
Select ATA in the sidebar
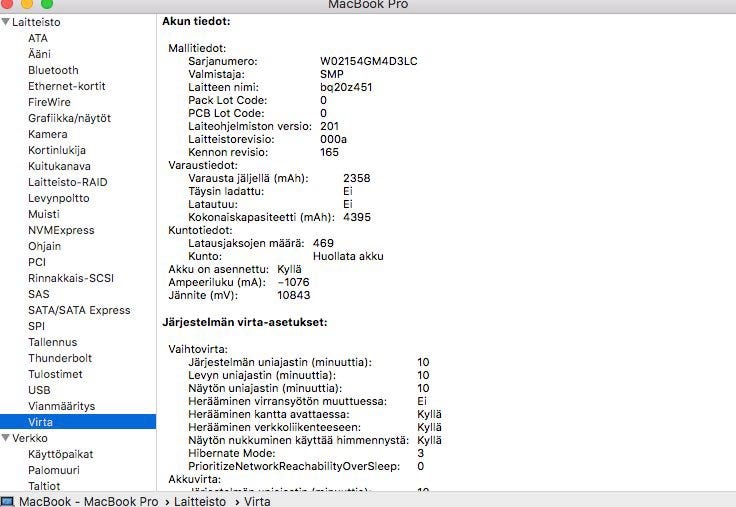[x=38, y=38]
